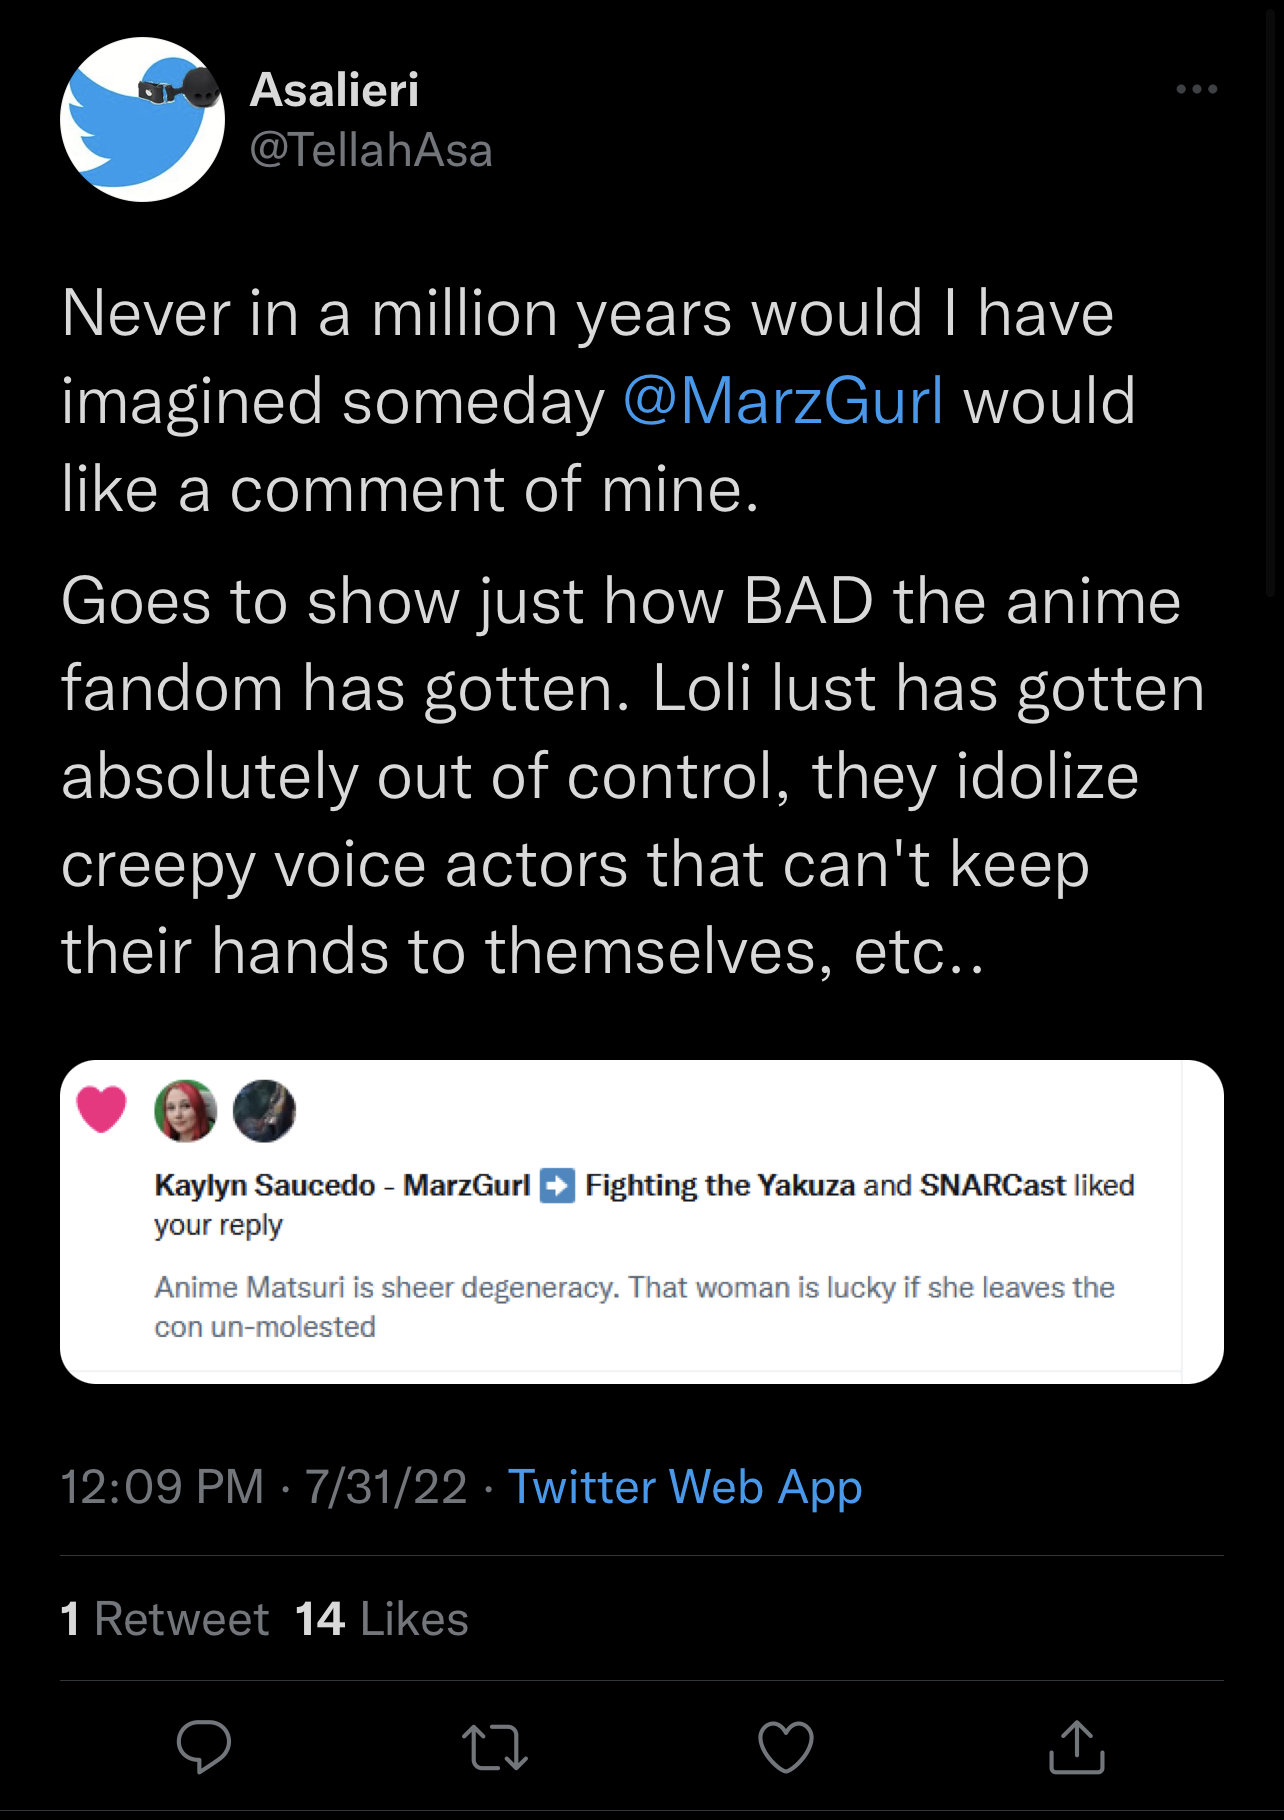
Task: Expand the embedded notification screenshot image
Action: 642,1222
